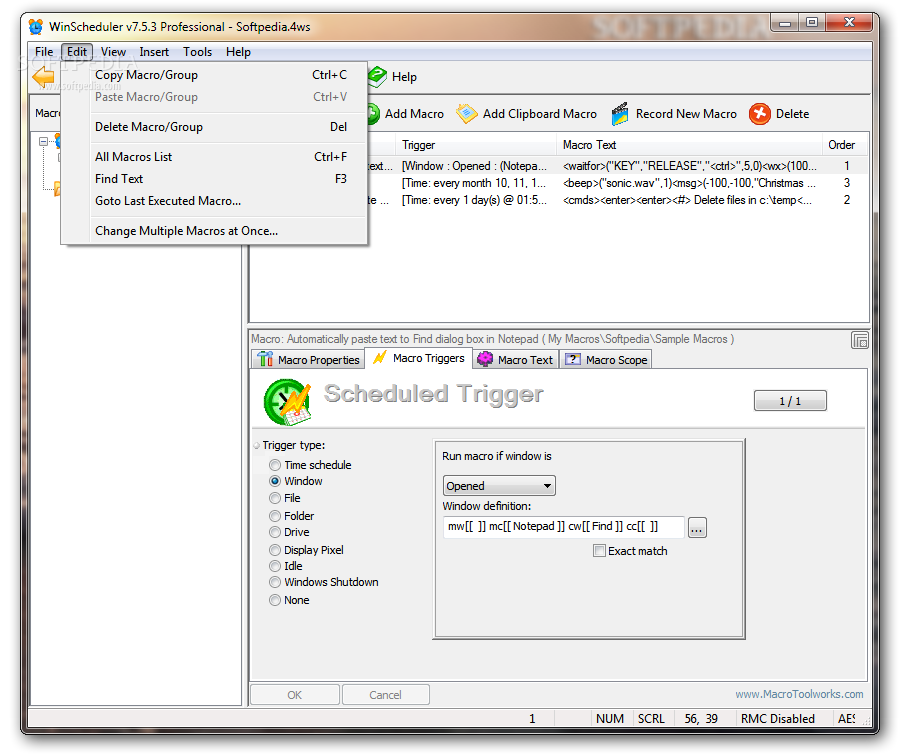This screenshot has width=900, height=755.
Task: Select the File trigger type
Action: pyautogui.click(x=275, y=498)
